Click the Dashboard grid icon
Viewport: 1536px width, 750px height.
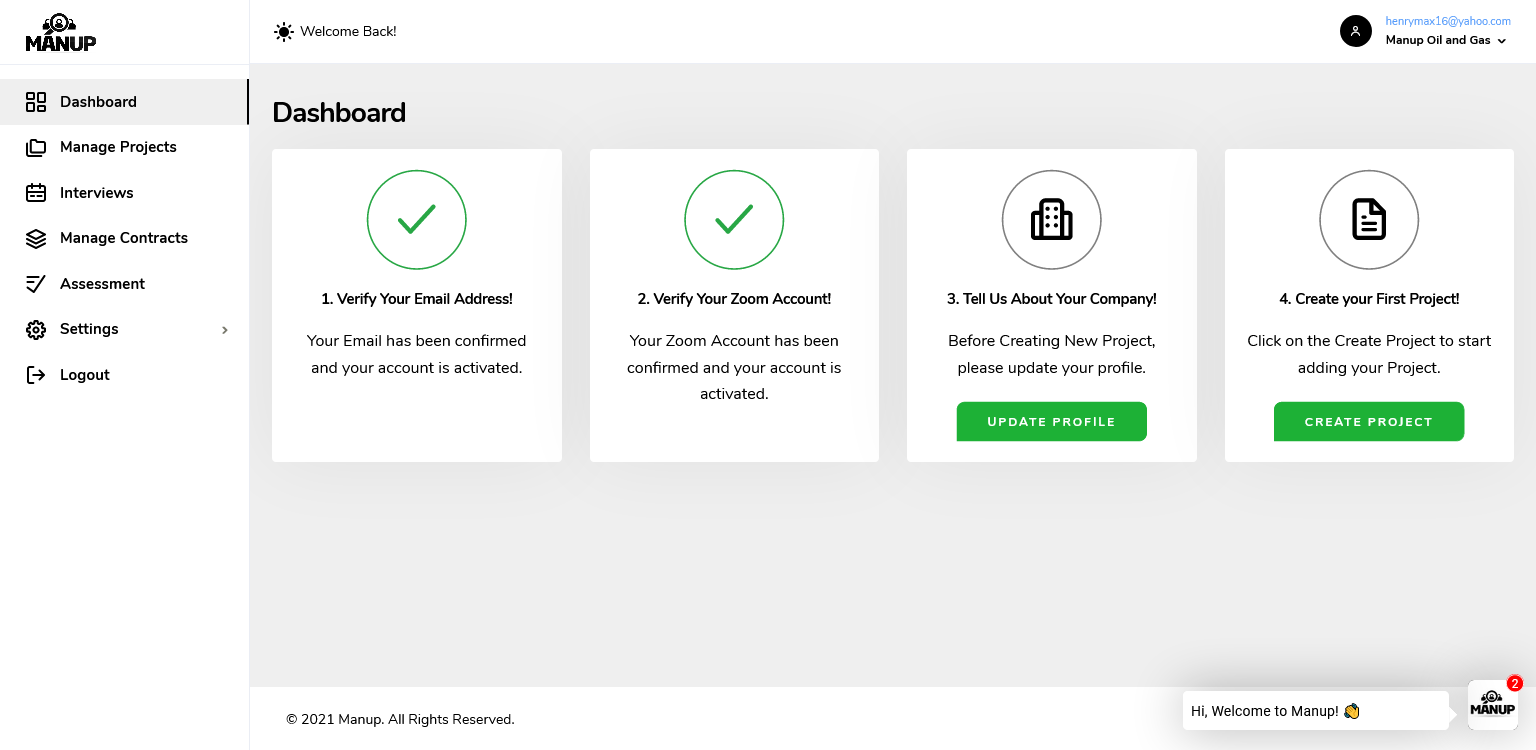(36, 102)
